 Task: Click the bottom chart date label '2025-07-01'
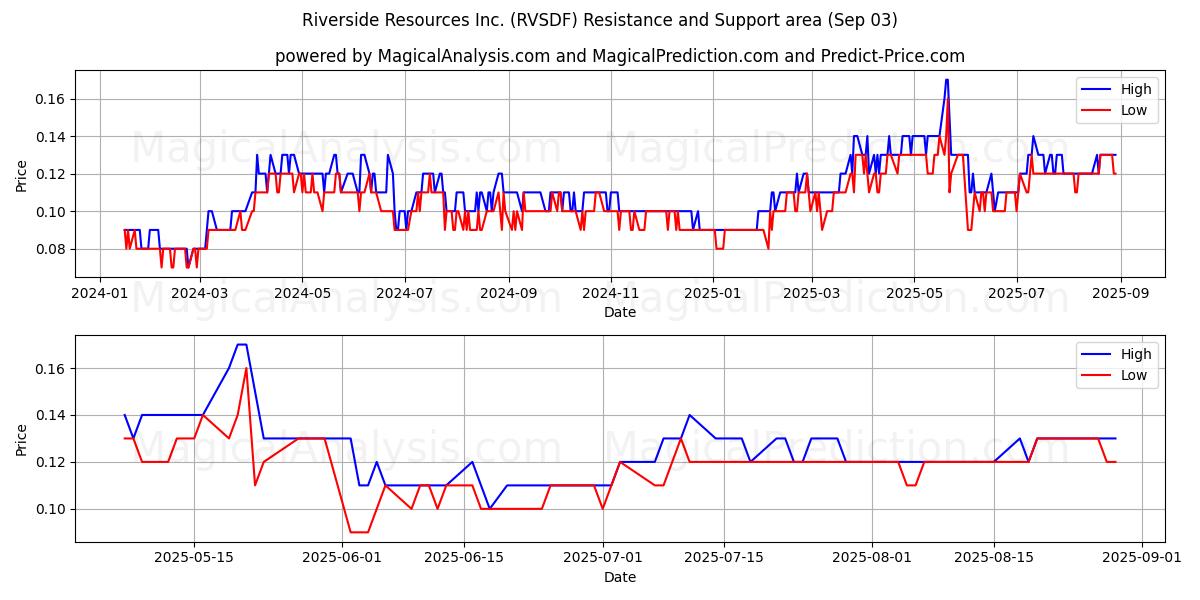click(x=603, y=559)
